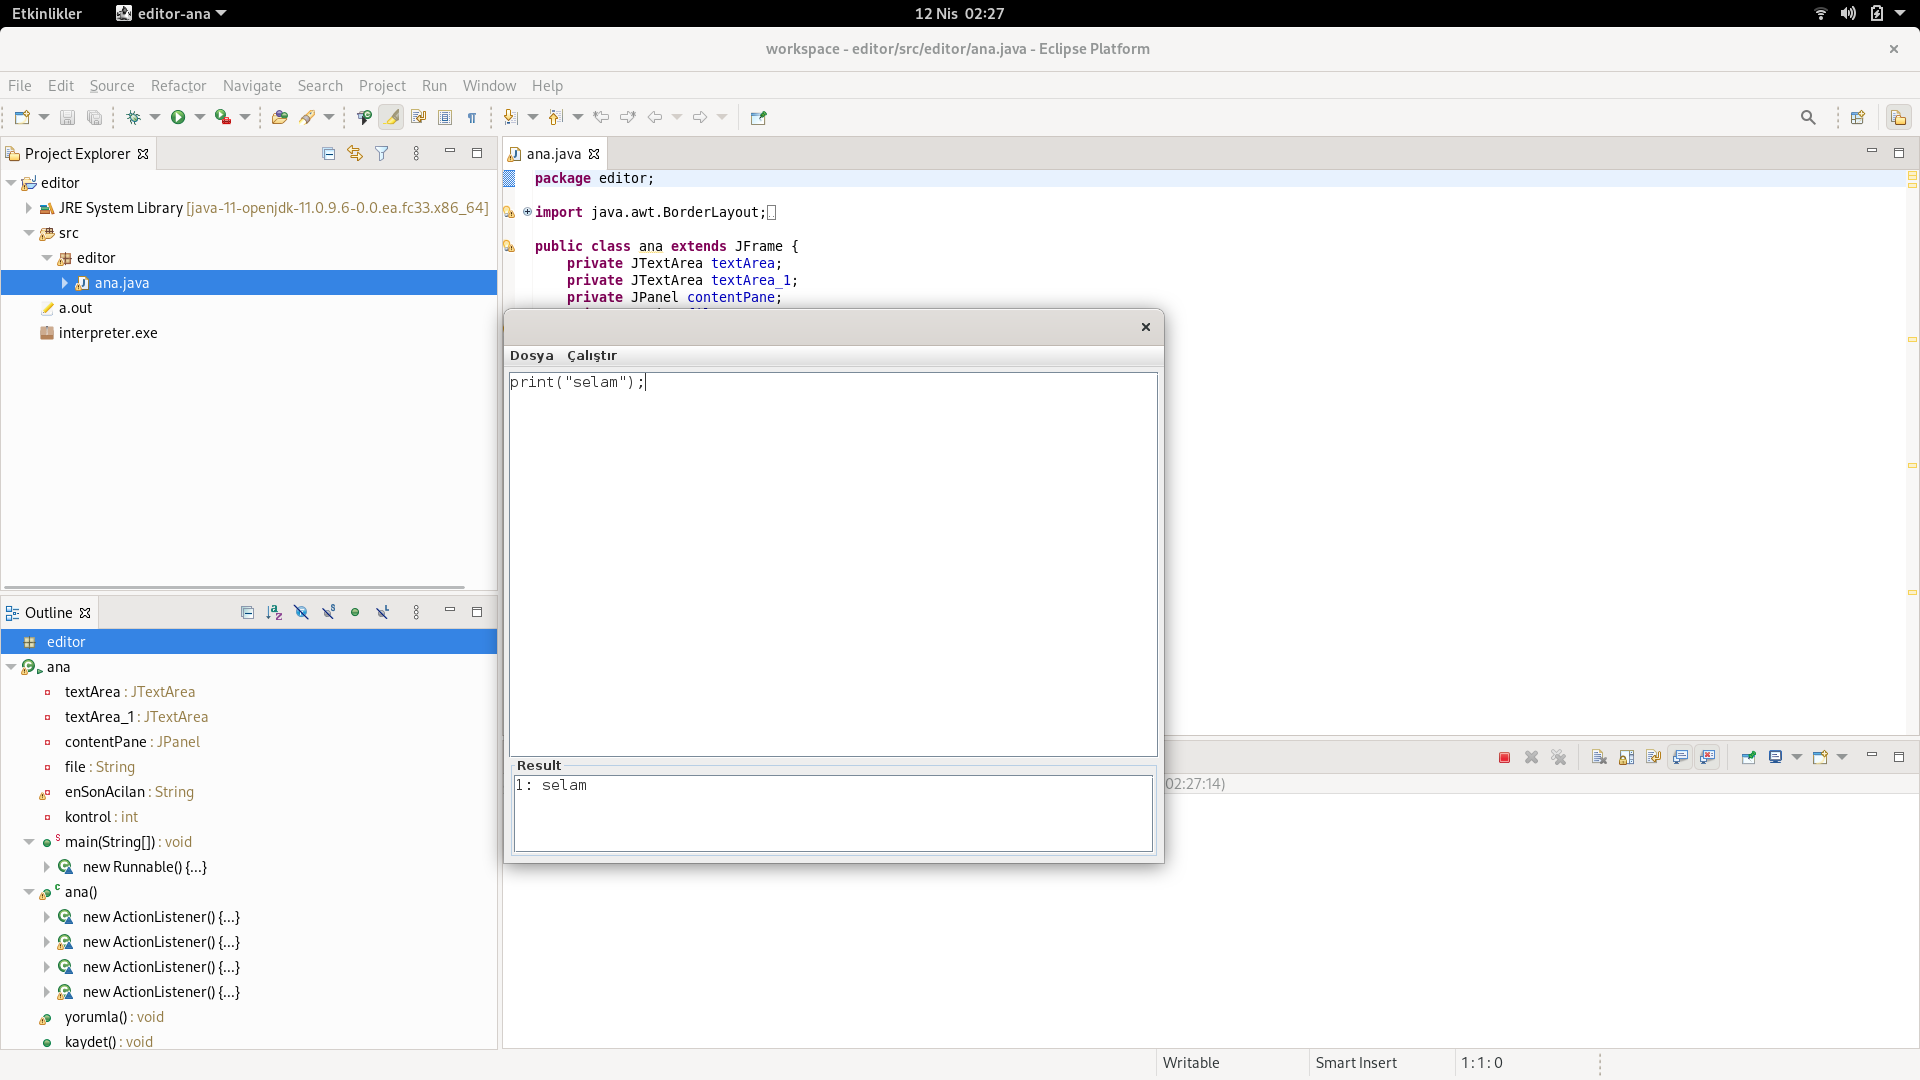Open Project Explorer View Menu dots
Screen dimensions: 1920x1080
[416, 153]
